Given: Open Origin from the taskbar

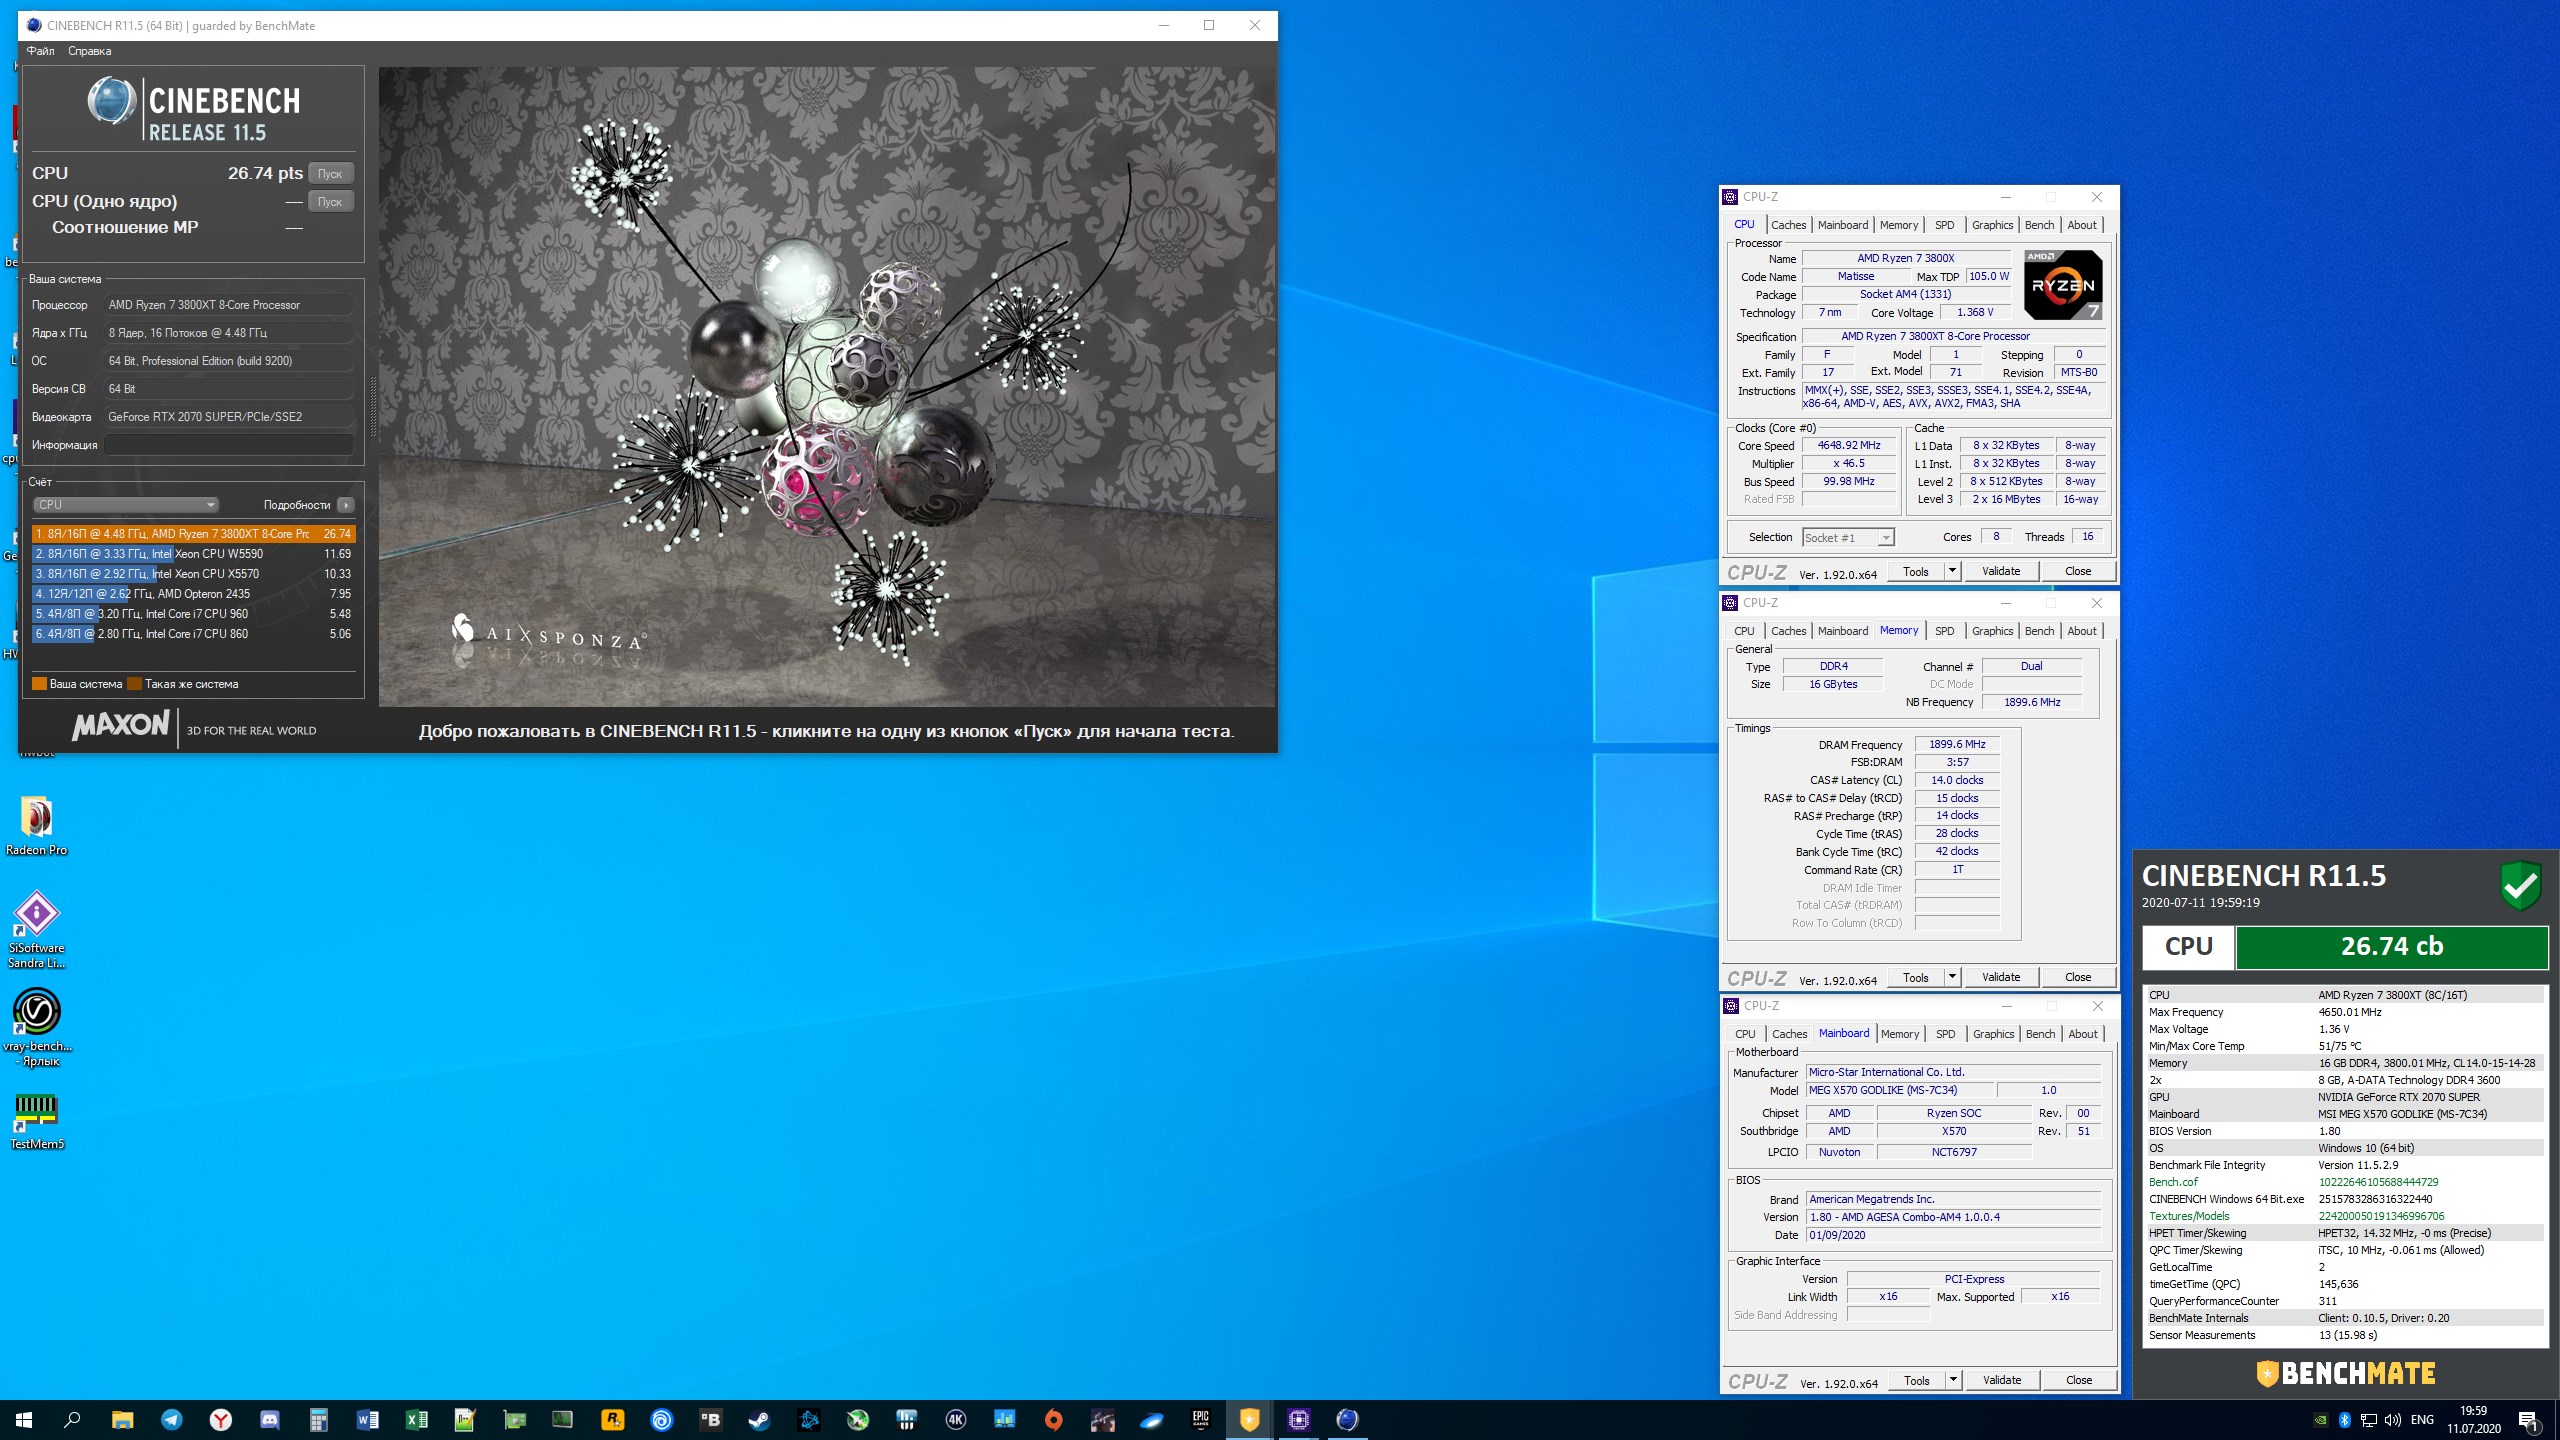Looking at the screenshot, I should coord(1054,1419).
